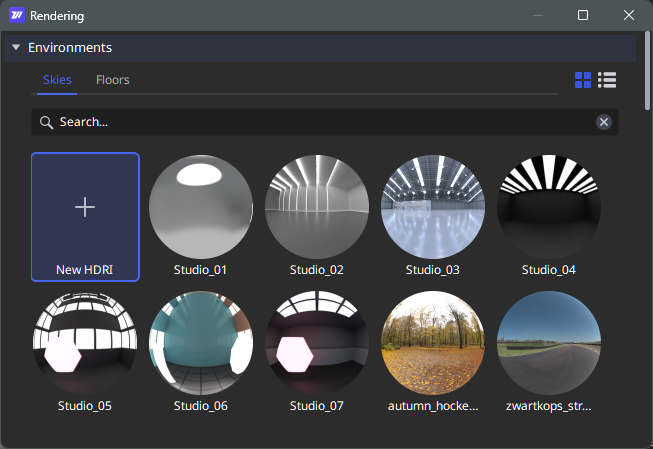The height and width of the screenshot is (449, 653).
Task: Choose the Studio_03 HDRI environment
Action: tap(433, 208)
